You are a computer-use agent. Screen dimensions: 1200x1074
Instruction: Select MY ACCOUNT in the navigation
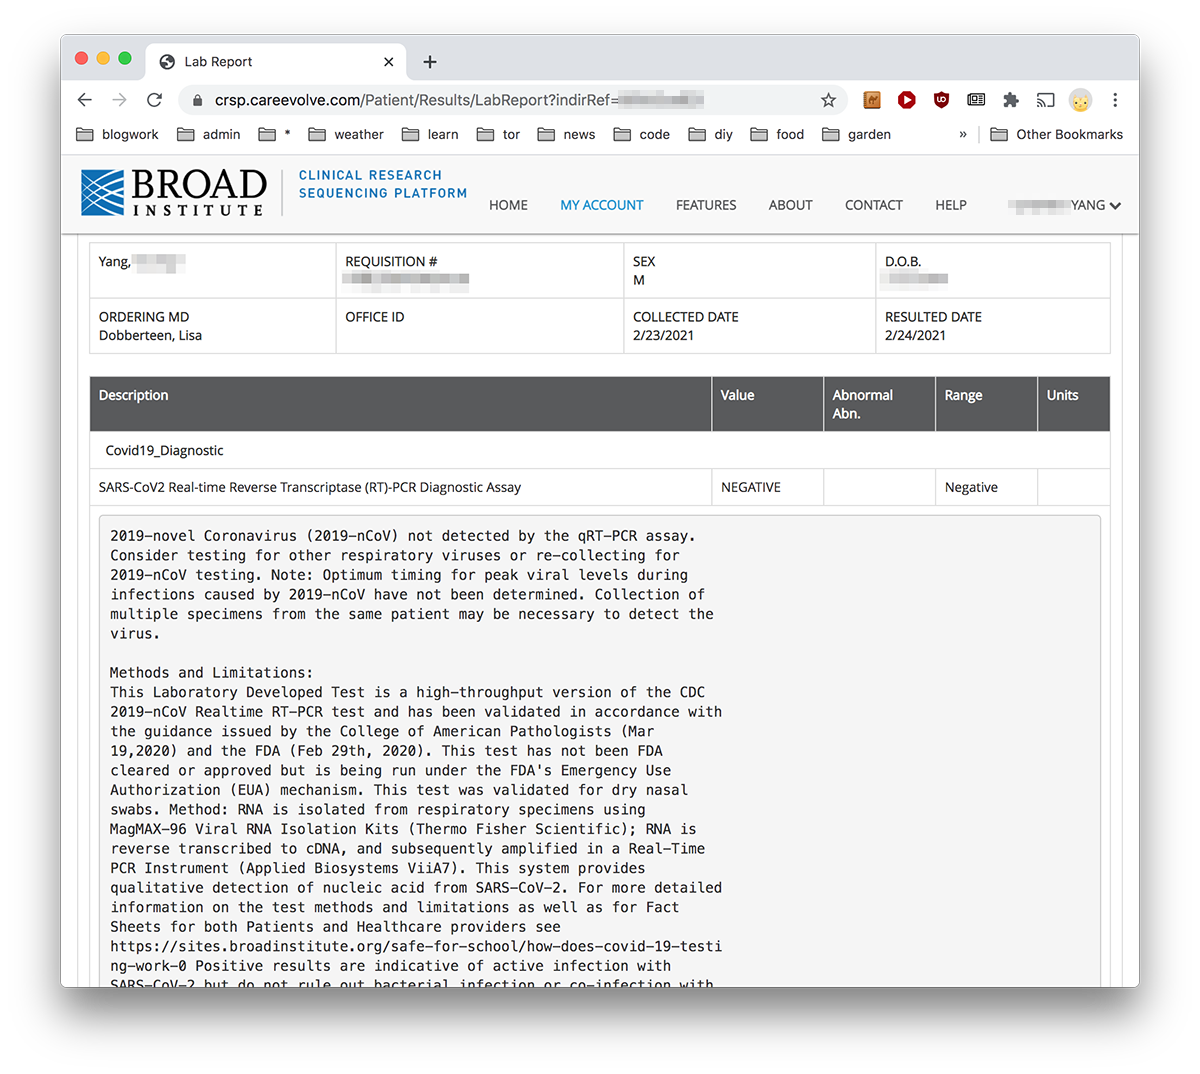coord(602,205)
